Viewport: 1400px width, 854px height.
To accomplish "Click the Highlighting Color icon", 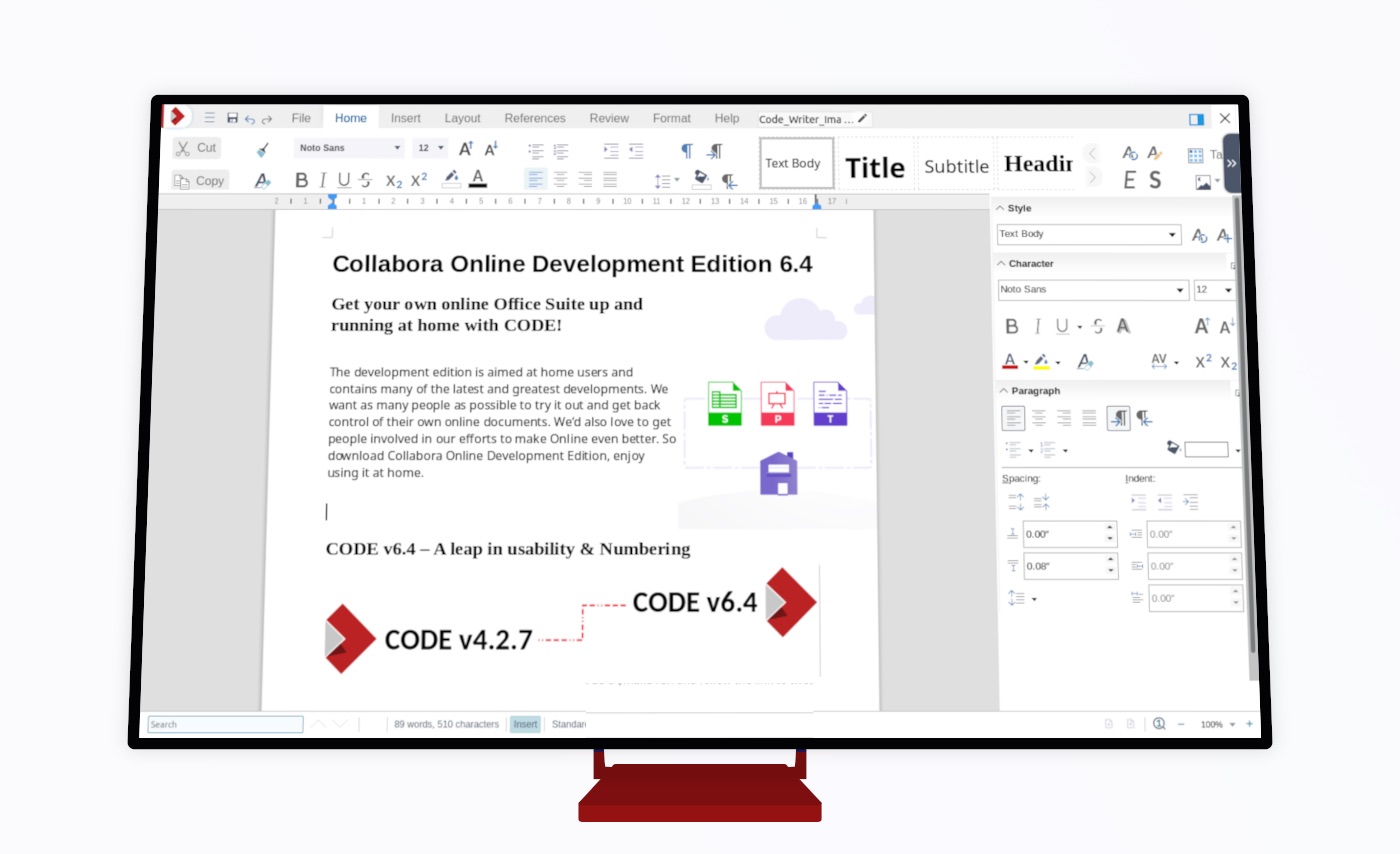I will pos(451,178).
